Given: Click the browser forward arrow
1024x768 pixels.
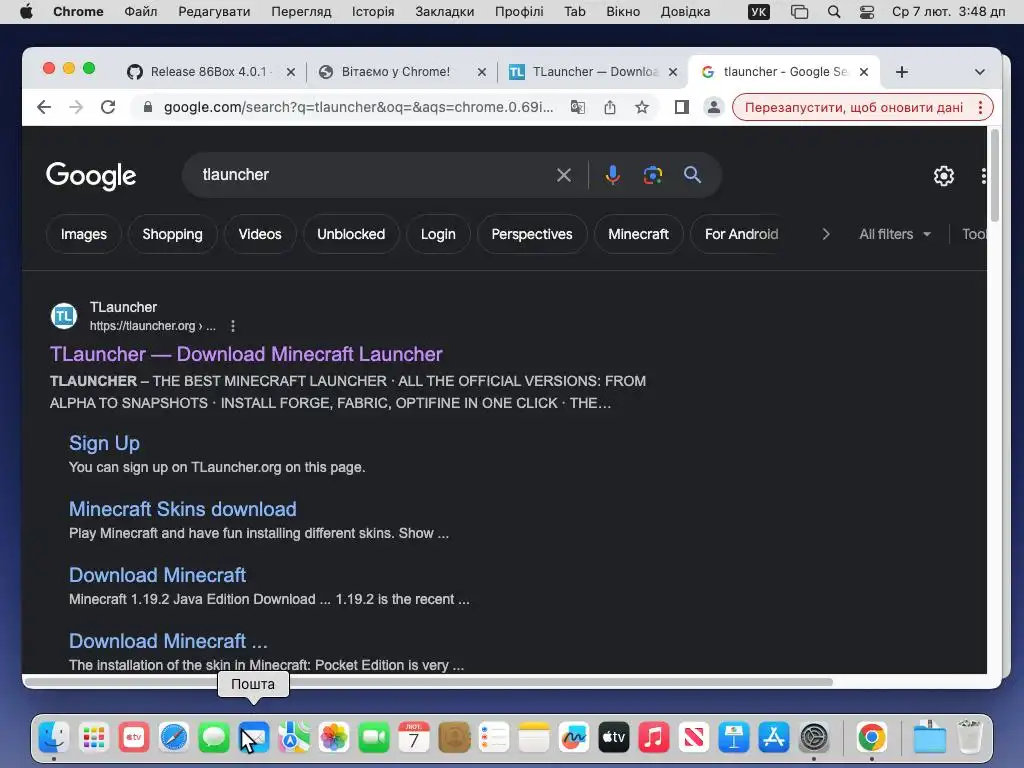Looking at the screenshot, I should point(76,107).
